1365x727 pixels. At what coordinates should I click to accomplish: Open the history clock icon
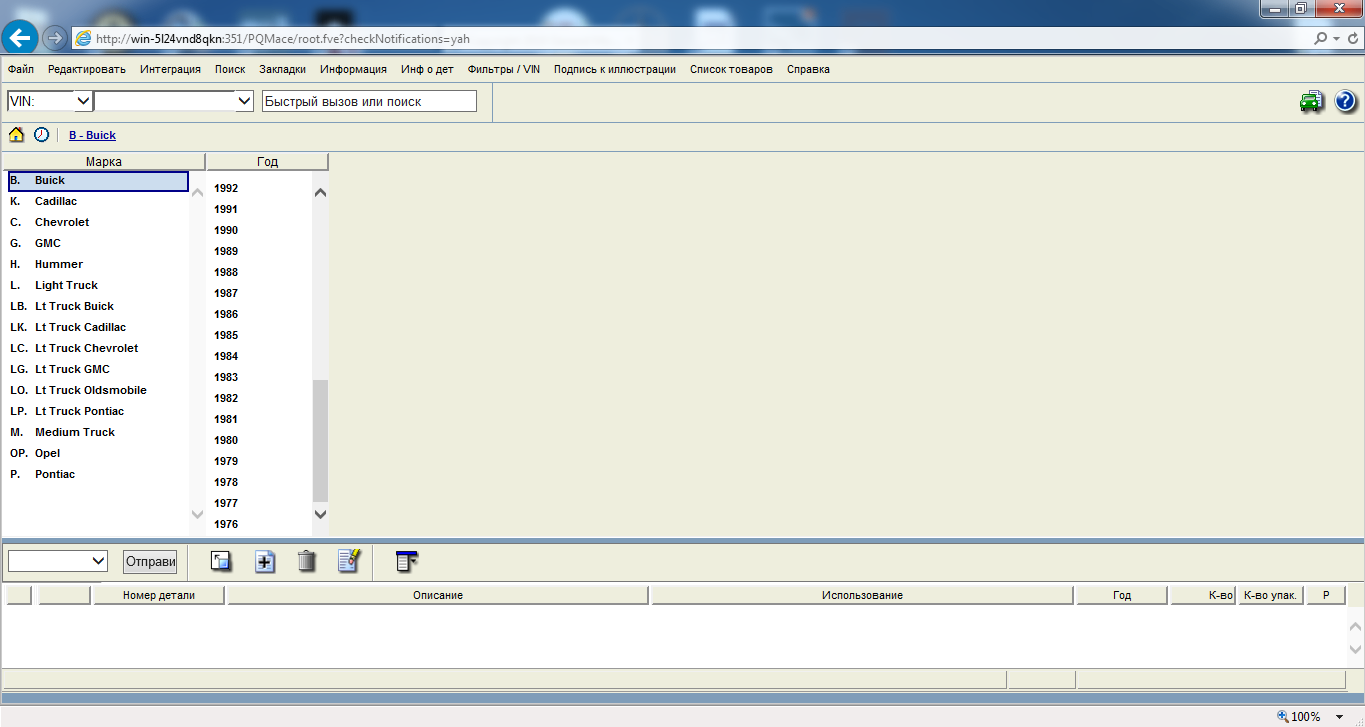click(x=41, y=135)
